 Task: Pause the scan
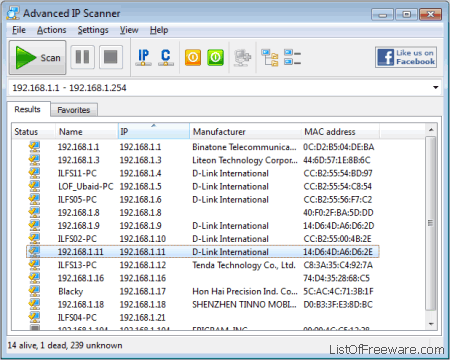(x=82, y=57)
